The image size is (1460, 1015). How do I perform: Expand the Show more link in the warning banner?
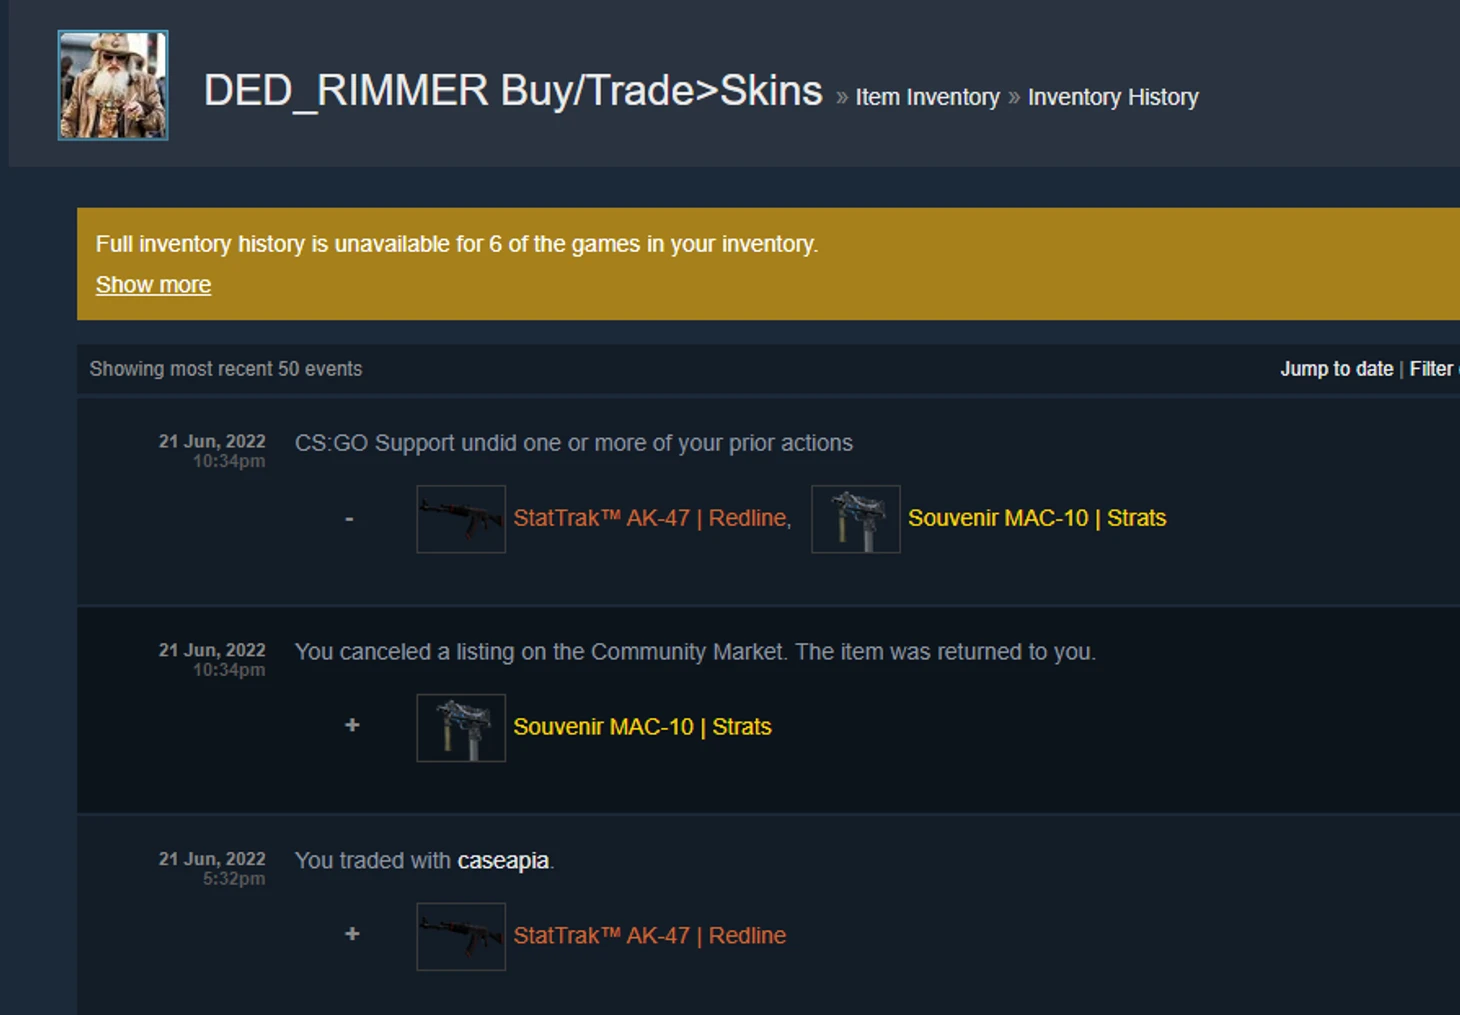pyautogui.click(x=153, y=285)
